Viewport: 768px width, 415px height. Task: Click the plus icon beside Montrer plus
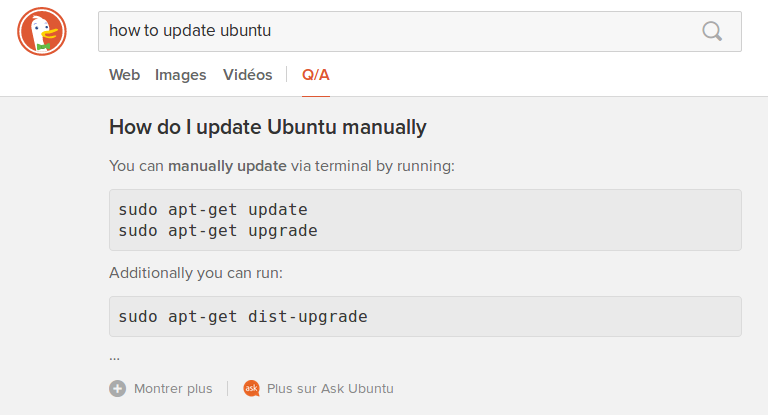[117, 388]
